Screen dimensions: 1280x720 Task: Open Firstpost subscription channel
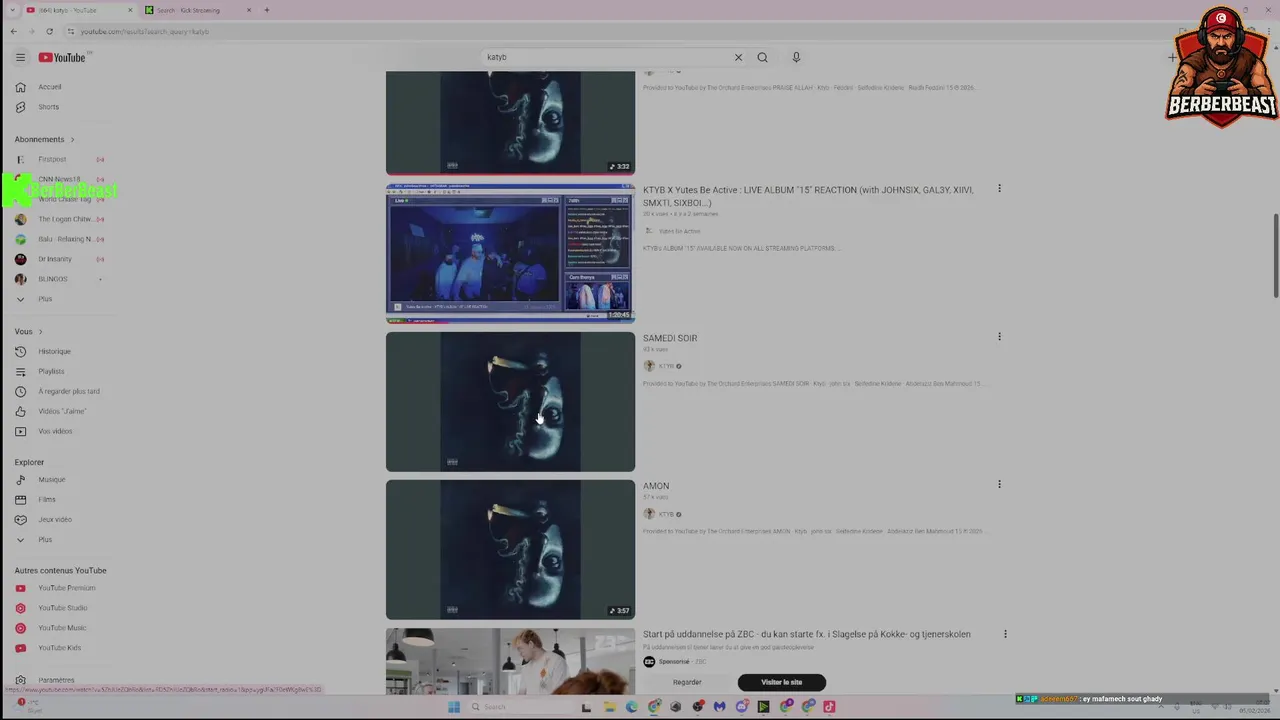pos(52,159)
